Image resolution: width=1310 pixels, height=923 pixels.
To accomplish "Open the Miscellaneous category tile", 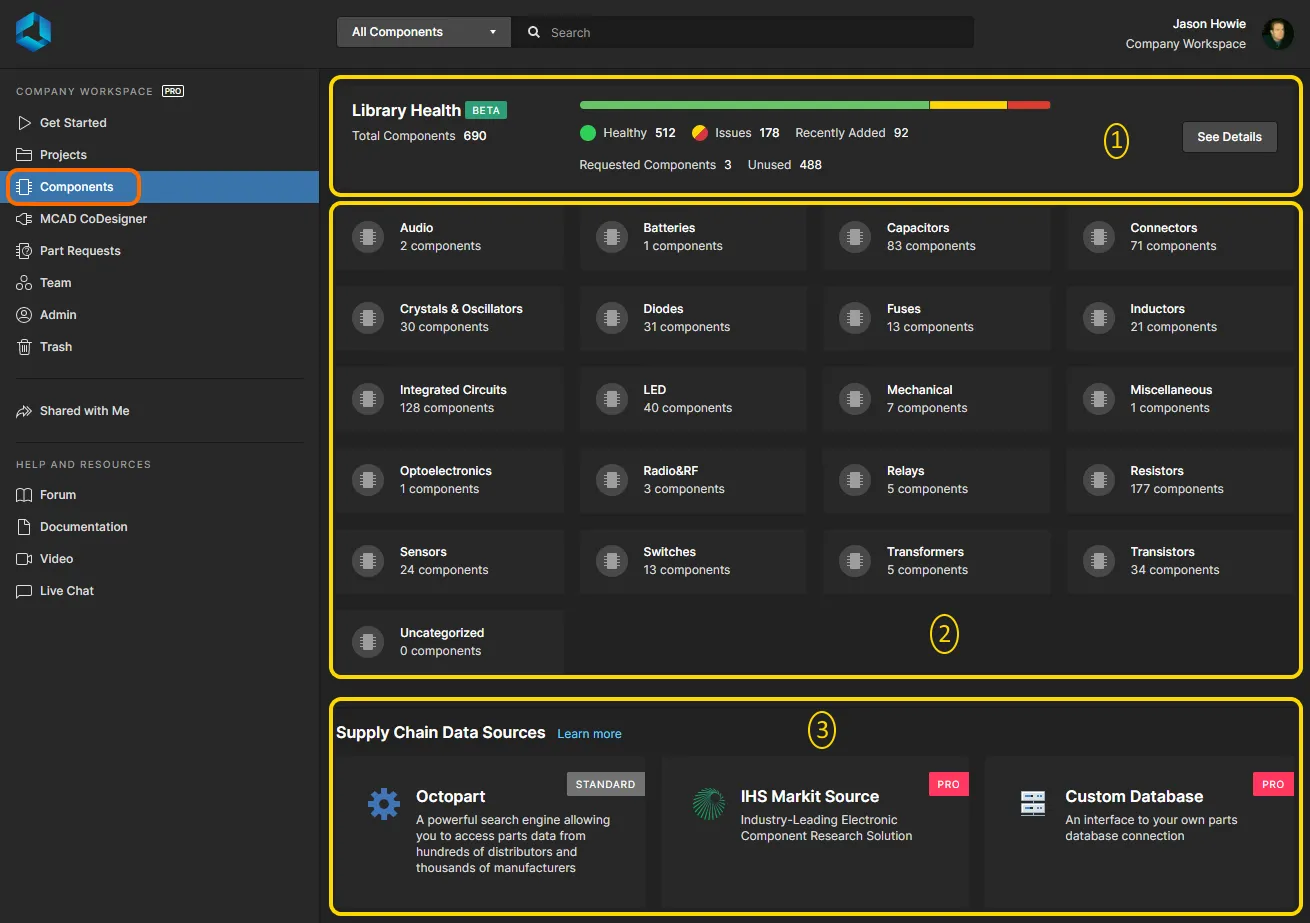I will 1180,399.
